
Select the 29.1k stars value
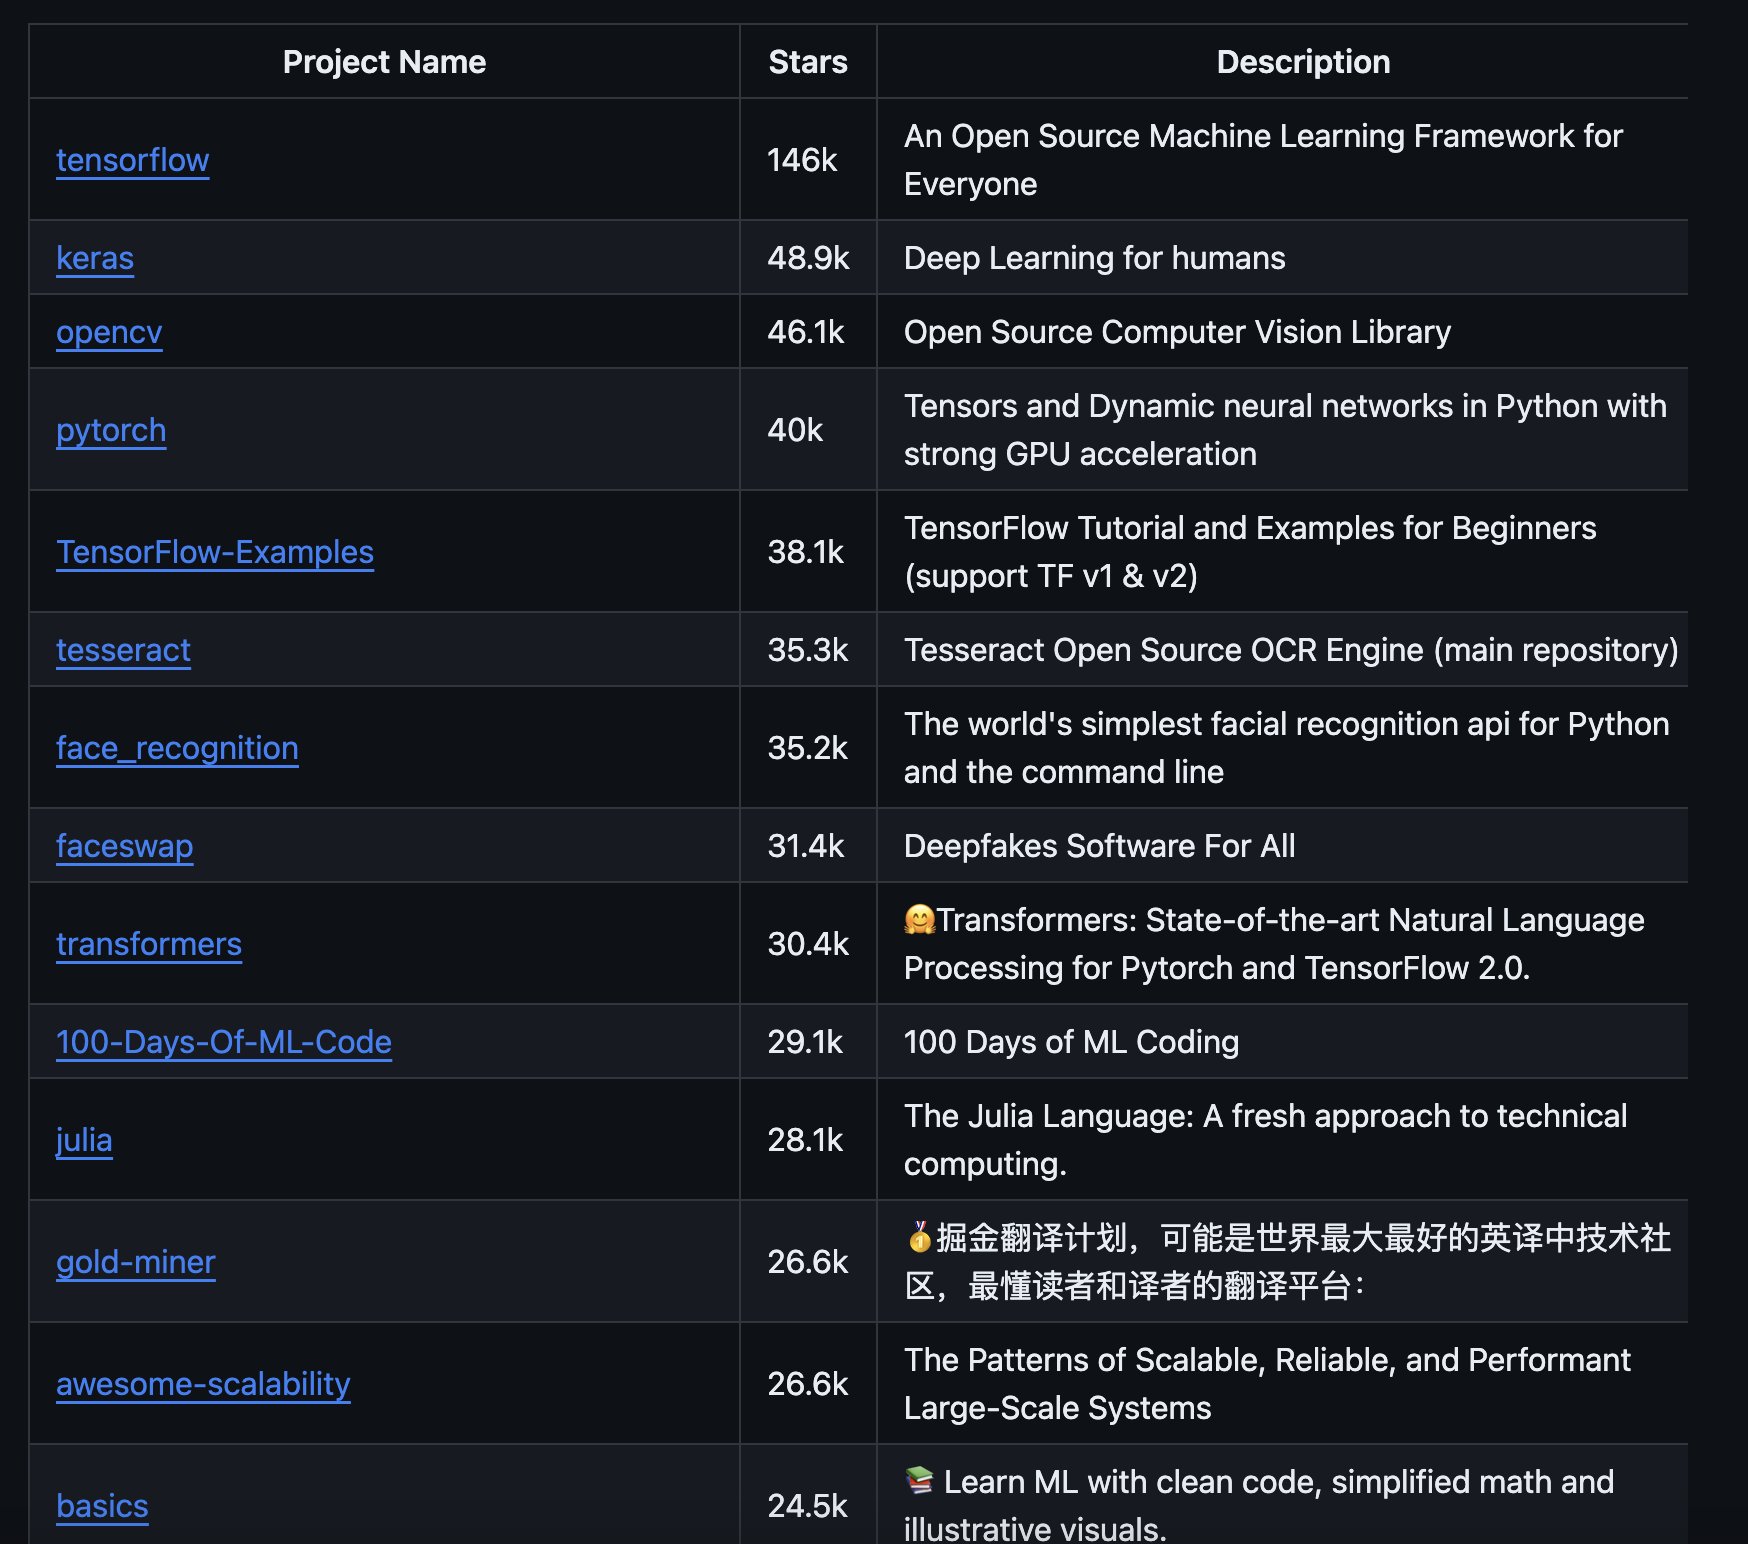click(x=806, y=1042)
